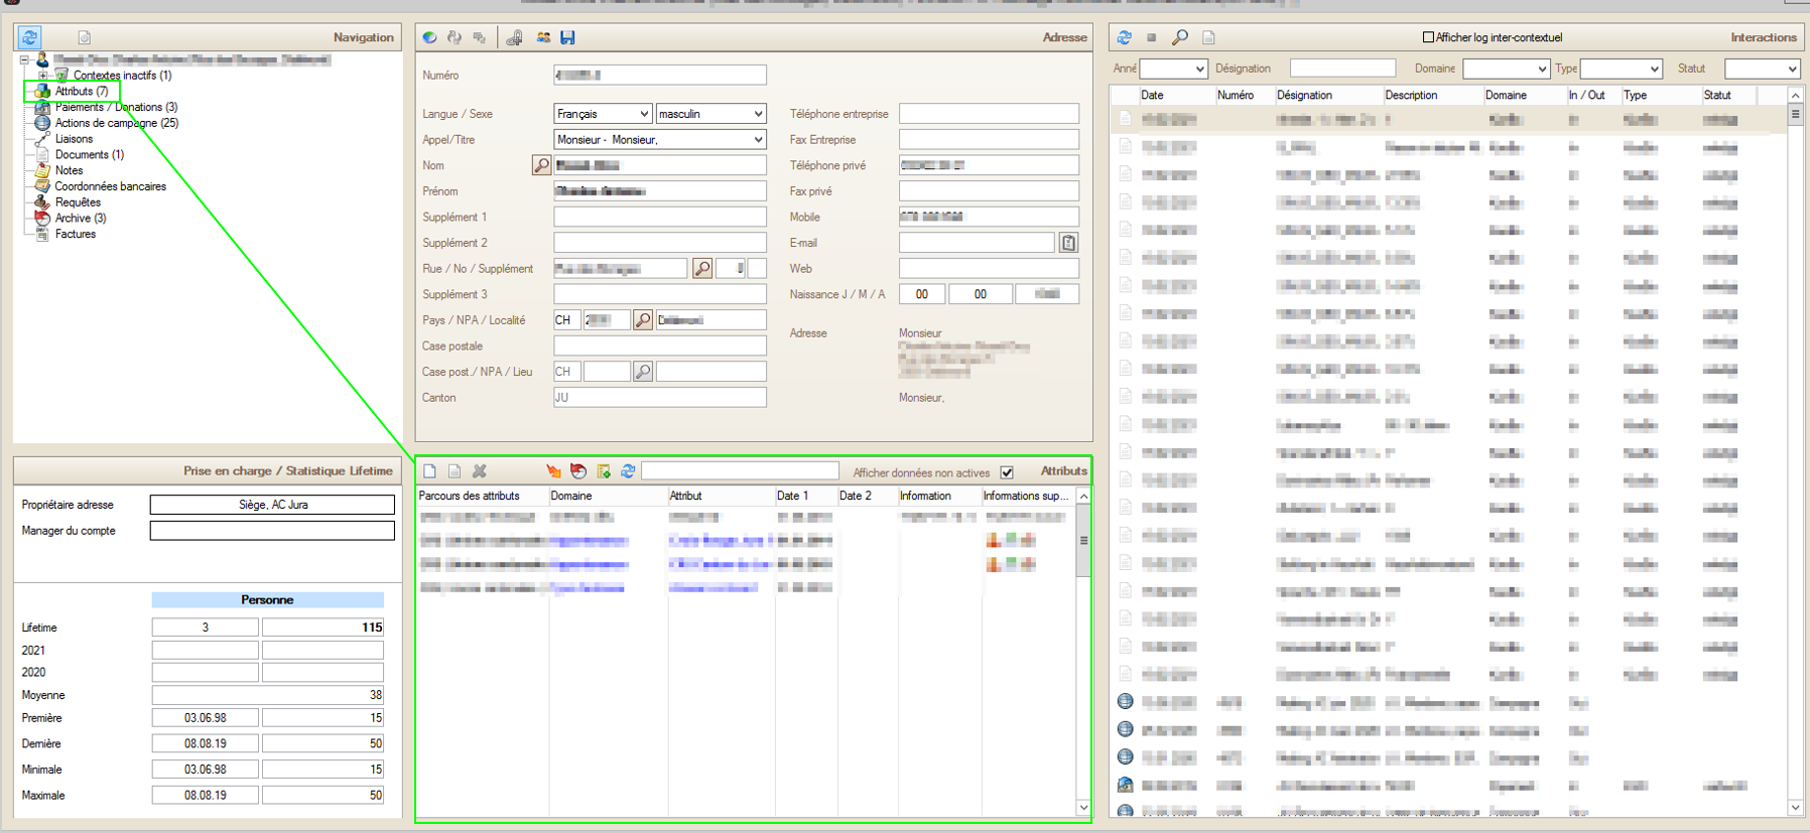
Task: Click the magnifier lookup icon beside the street field
Action: point(702,268)
